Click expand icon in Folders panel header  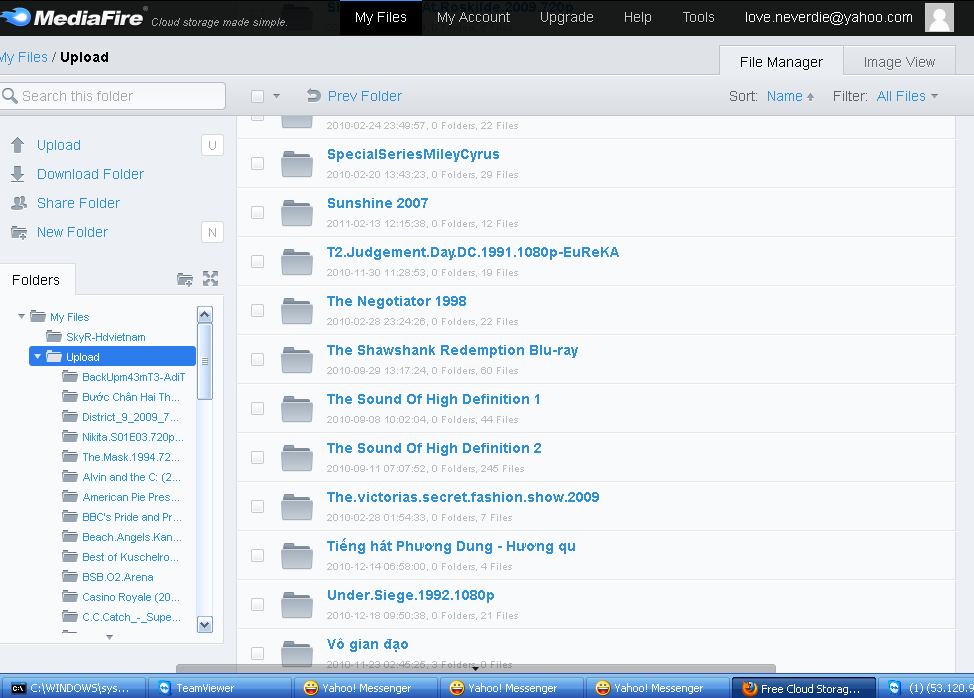click(x=211, y=279)
